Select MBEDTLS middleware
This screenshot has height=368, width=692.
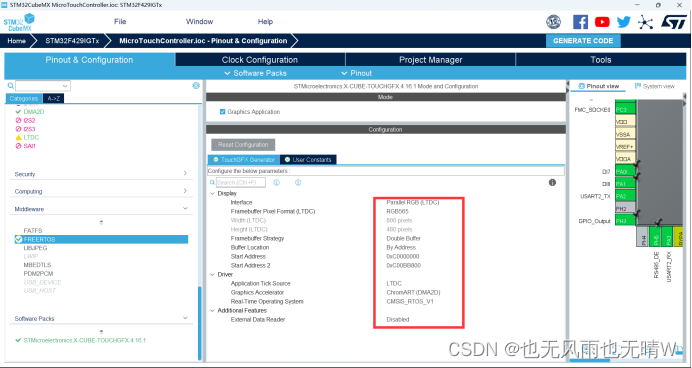point(38,265)
